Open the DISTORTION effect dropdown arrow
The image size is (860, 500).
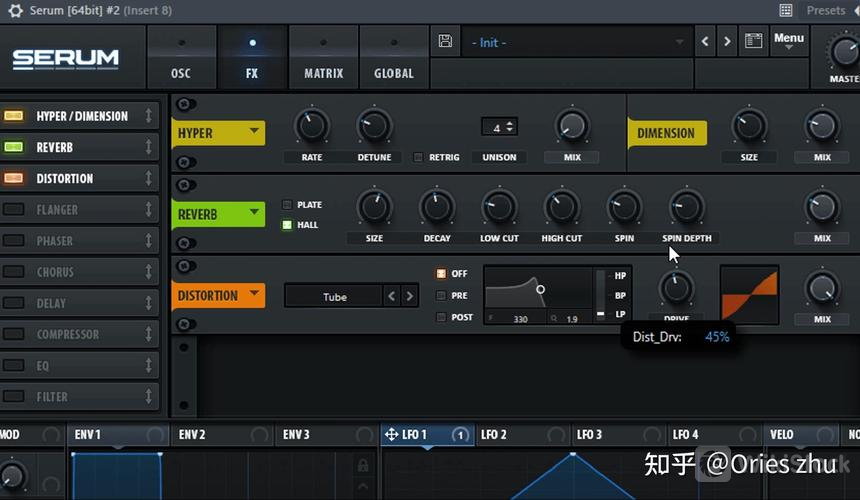tap(254, 295)
